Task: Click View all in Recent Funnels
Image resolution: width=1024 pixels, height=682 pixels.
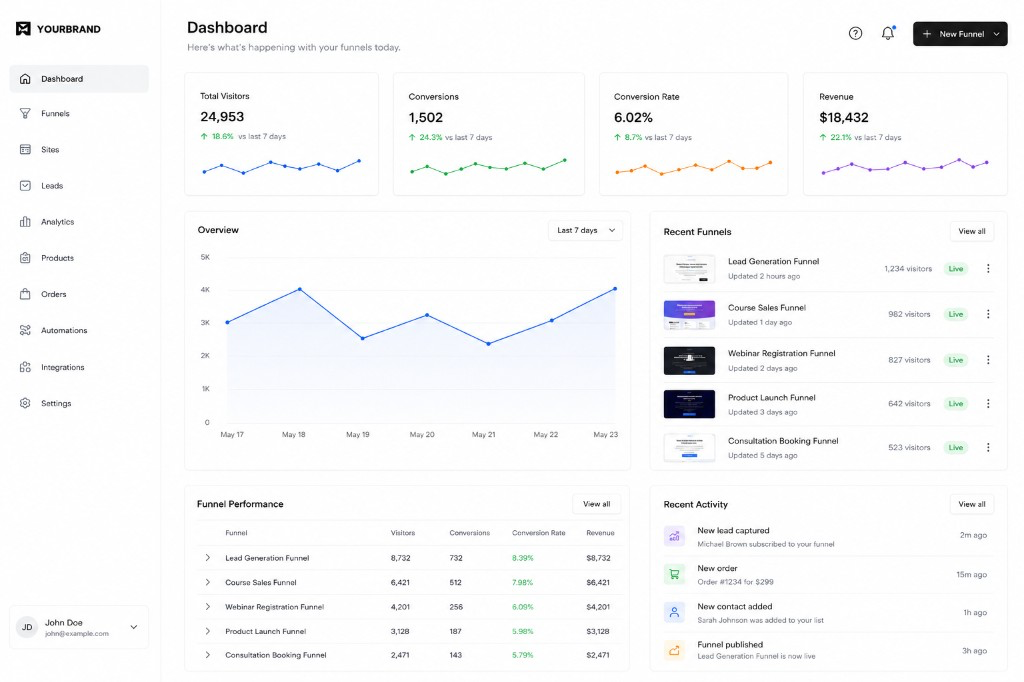Action: pyautogui.click(x=972, y=231)
